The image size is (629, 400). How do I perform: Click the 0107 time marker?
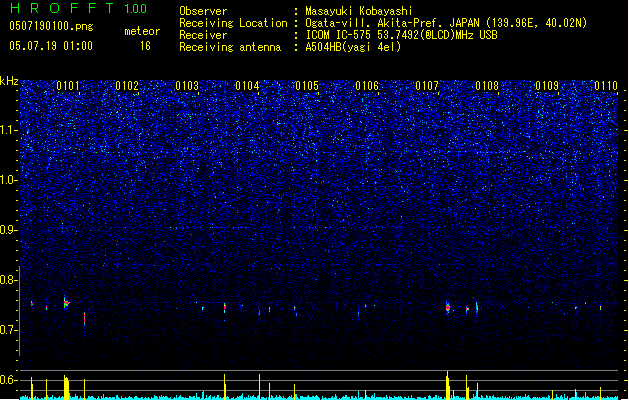[x=427, y=86]
